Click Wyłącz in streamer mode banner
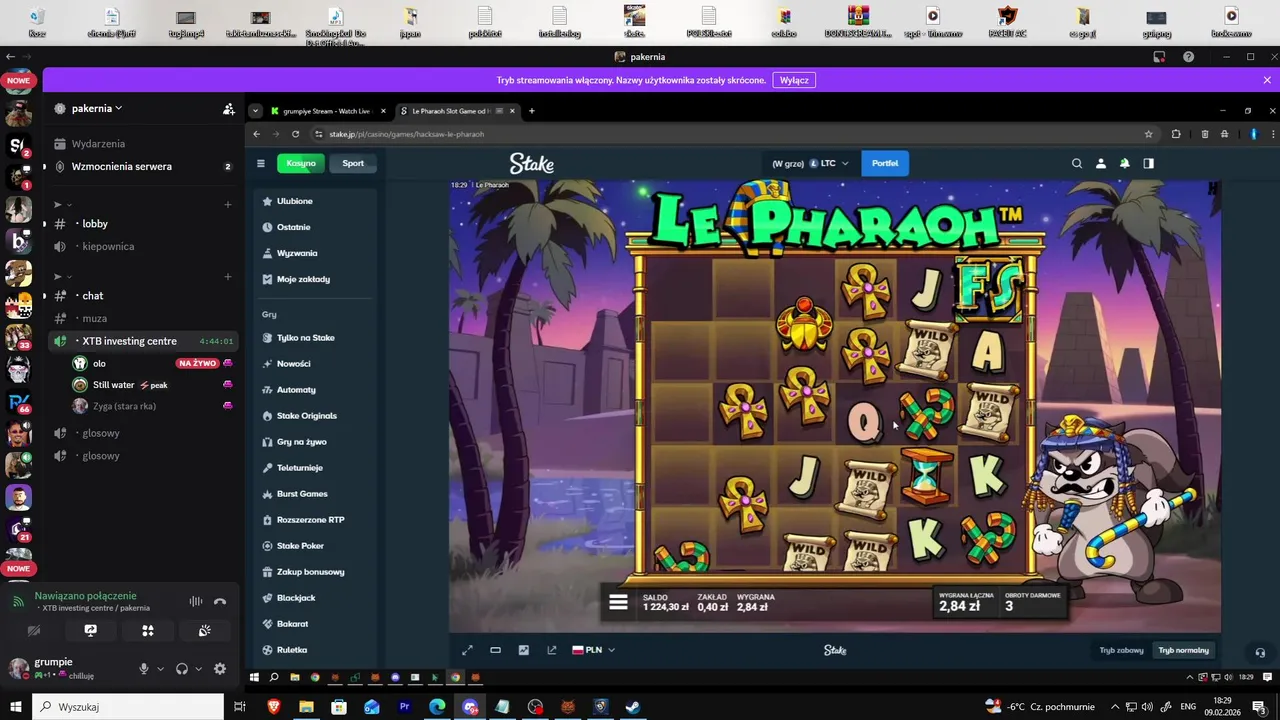Image resolution: width=1280 pixels, height=720 pixels. coord(794,80)
